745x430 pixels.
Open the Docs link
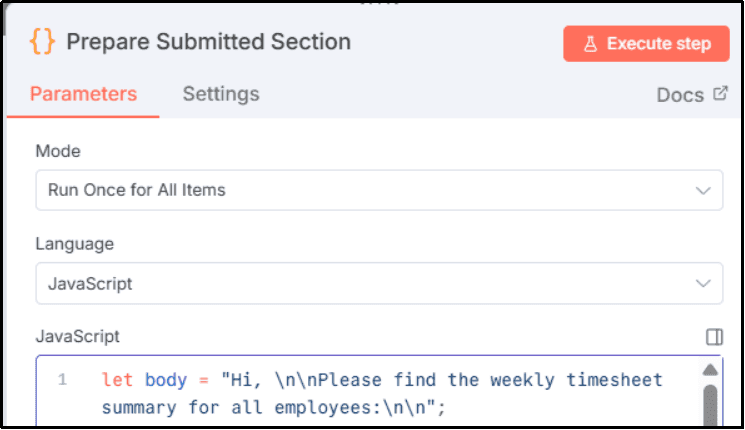(x=680, y=95)
